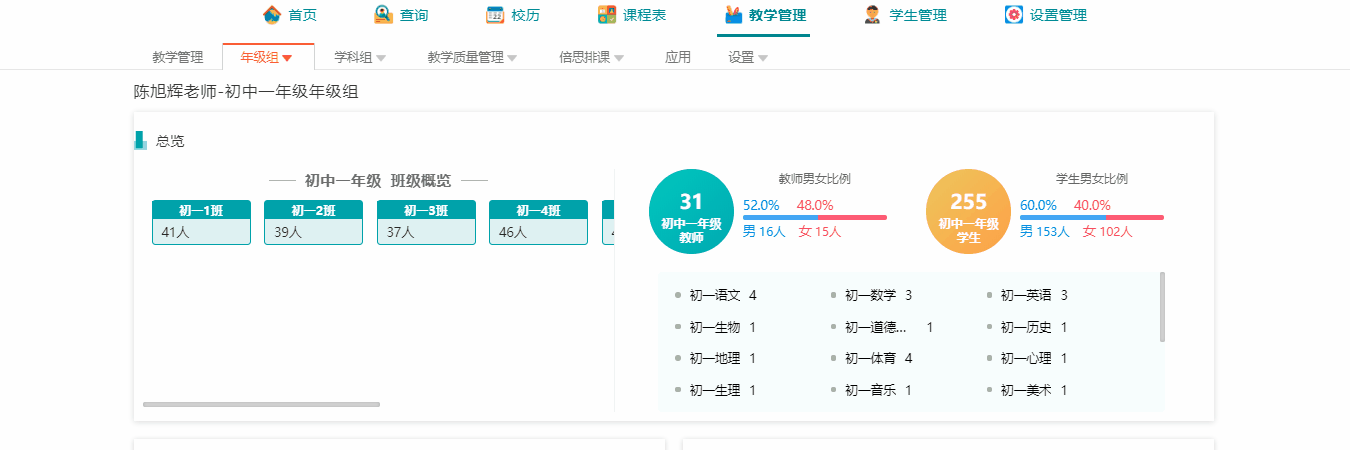
Task: Open the 课程表 top menu item
Action: 632,15
